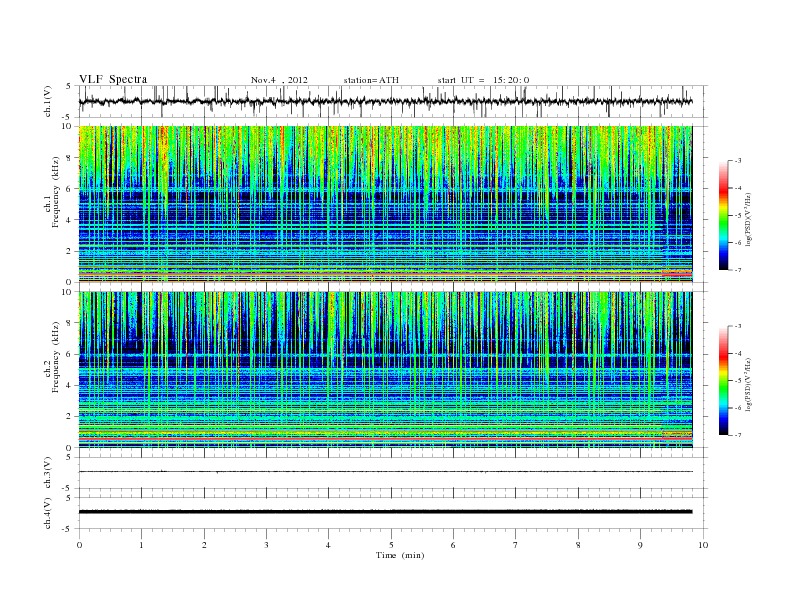The height and width of the screenshot is (612, 792).
Task: Click the ch.2 "Frequency (kHz)" axis label
Action: [56, 356]
